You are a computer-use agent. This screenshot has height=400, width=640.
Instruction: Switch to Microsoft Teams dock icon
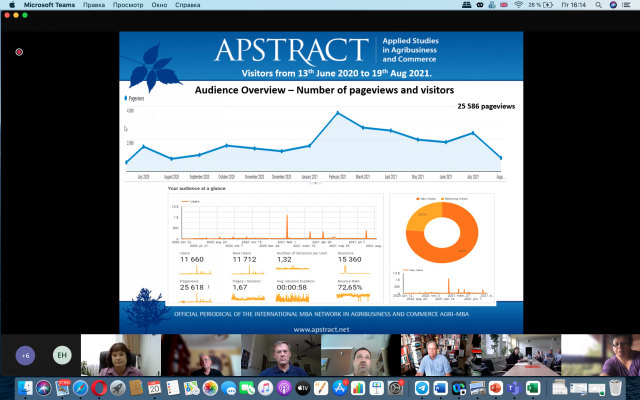514,388
